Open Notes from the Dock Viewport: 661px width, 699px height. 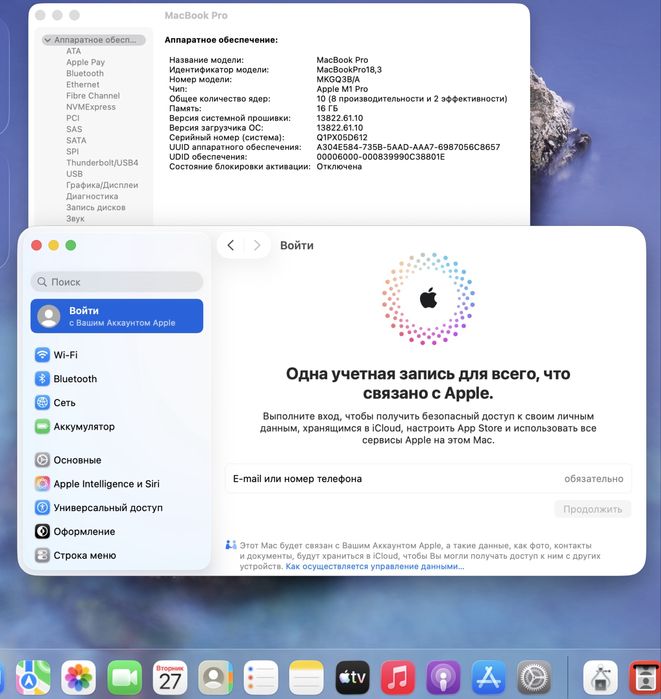click(307, 677)
